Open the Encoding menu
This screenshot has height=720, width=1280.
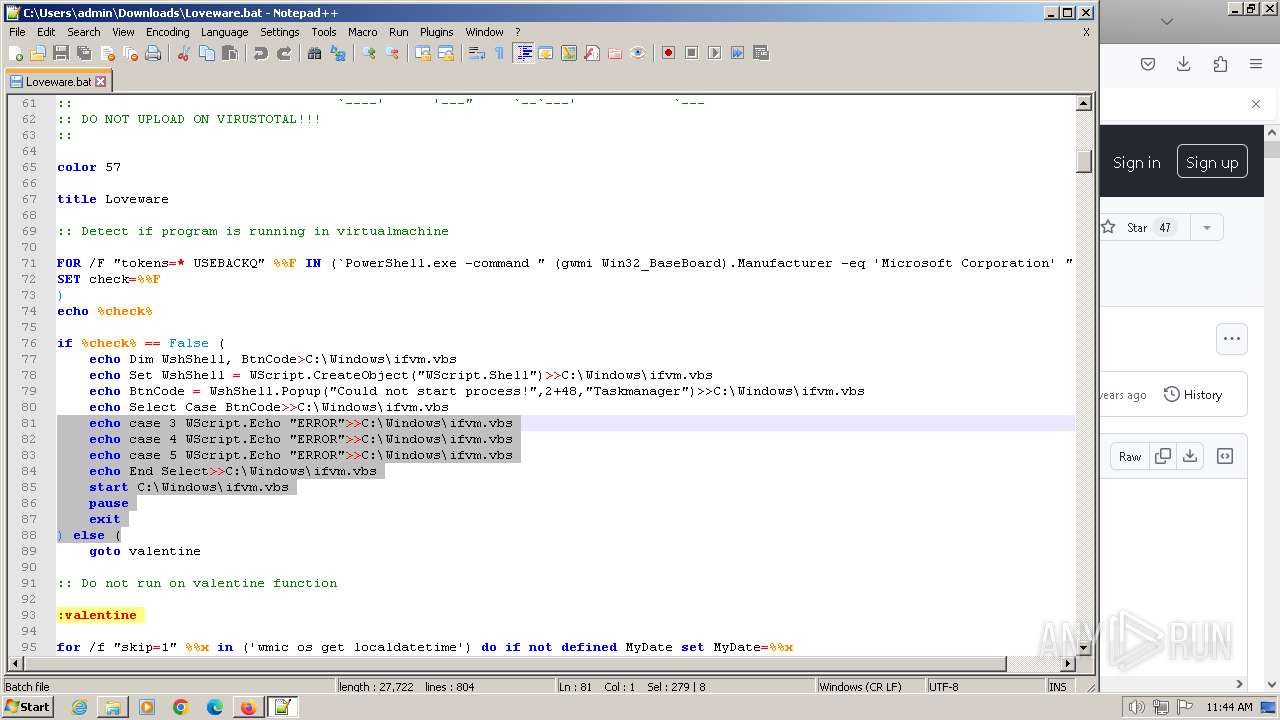[x=167, y=32]
